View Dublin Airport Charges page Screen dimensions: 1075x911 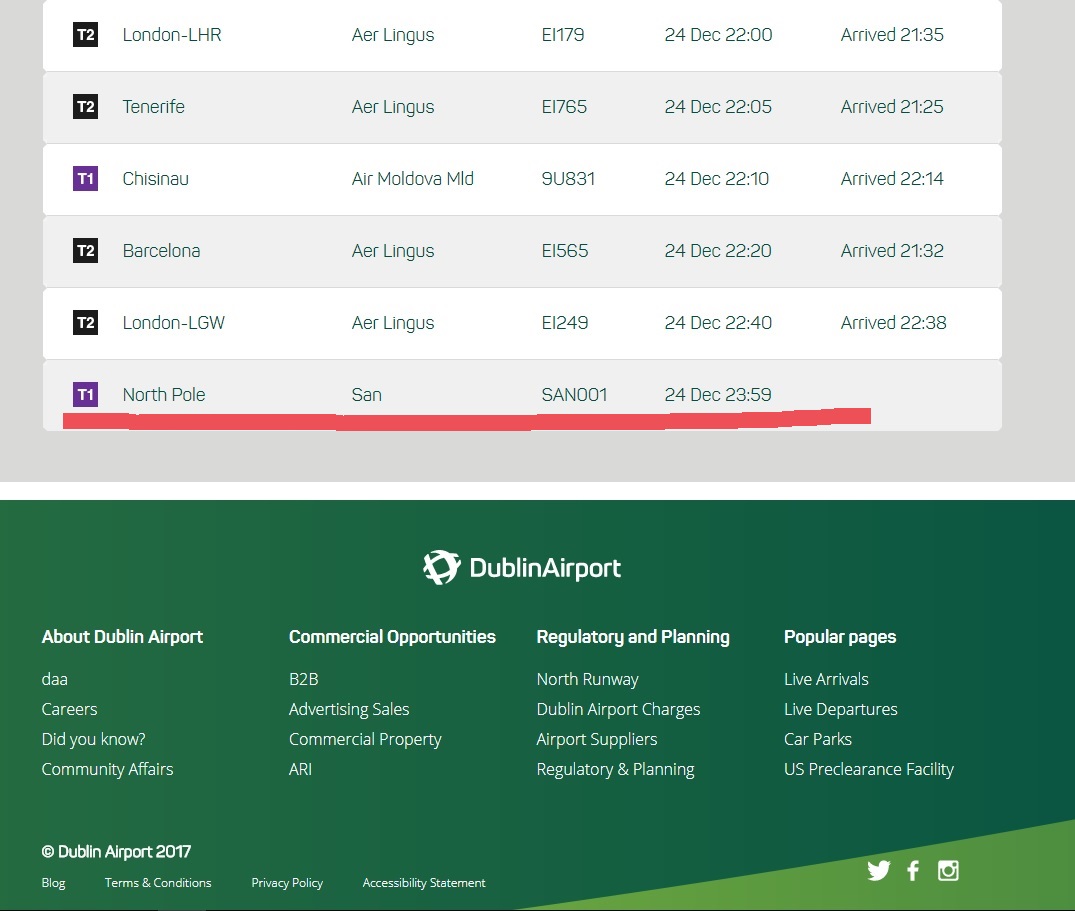(618, 709)
